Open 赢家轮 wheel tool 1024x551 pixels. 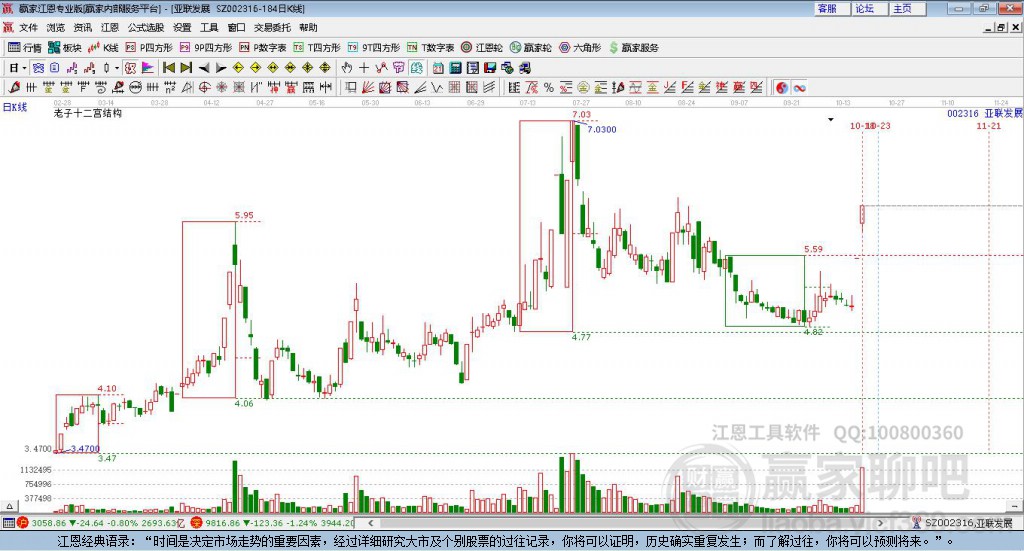(x=530, y=48)
